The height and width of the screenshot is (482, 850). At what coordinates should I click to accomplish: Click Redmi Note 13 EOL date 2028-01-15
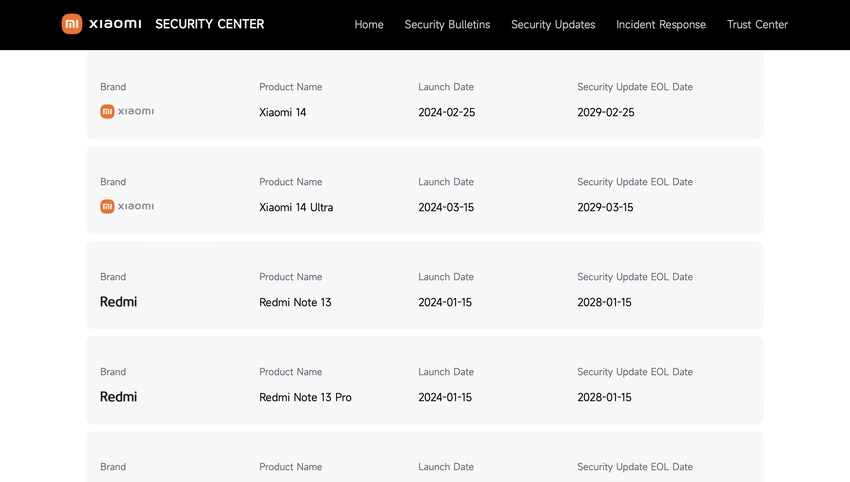point(604,303)
